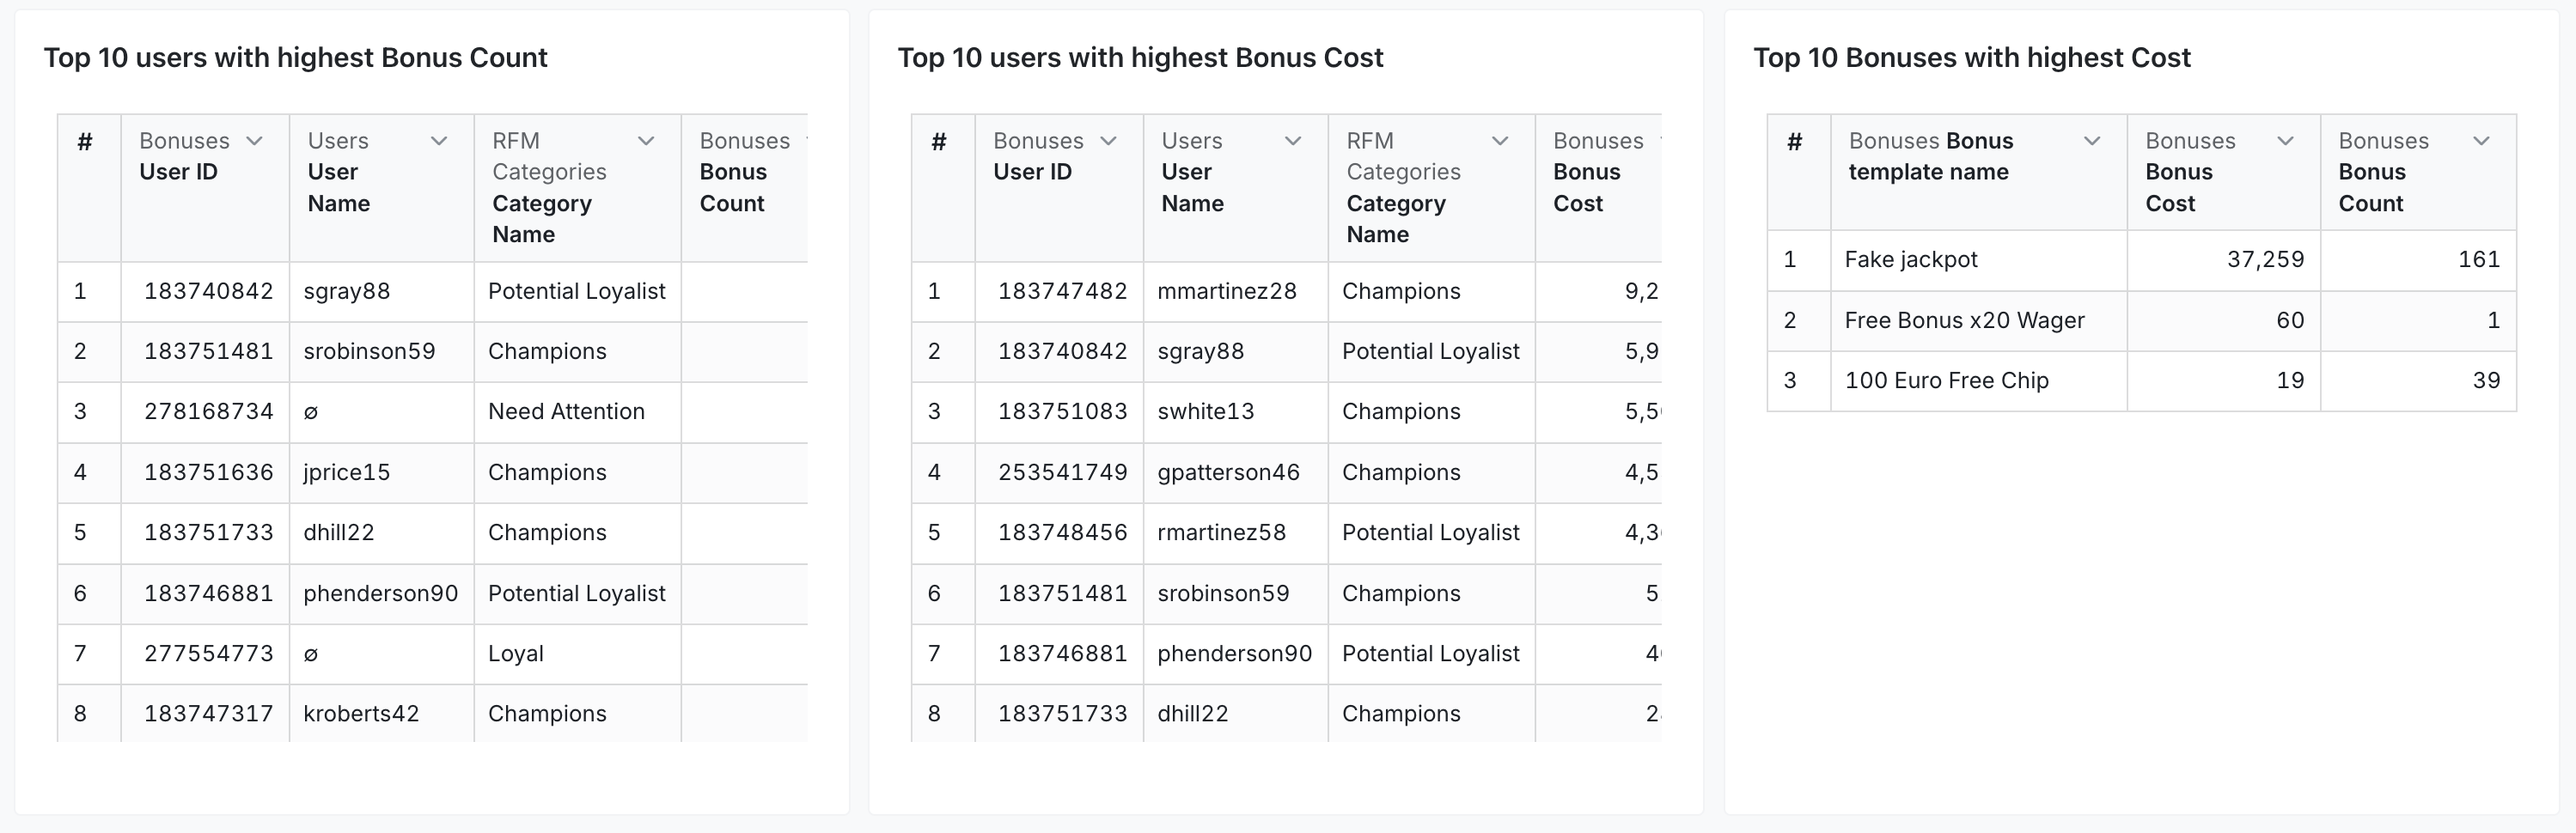This screenshot has width=2576, height=833.
Task: Open Category Name column menu in Bonus Count table
Action: (x=646, y=141)
